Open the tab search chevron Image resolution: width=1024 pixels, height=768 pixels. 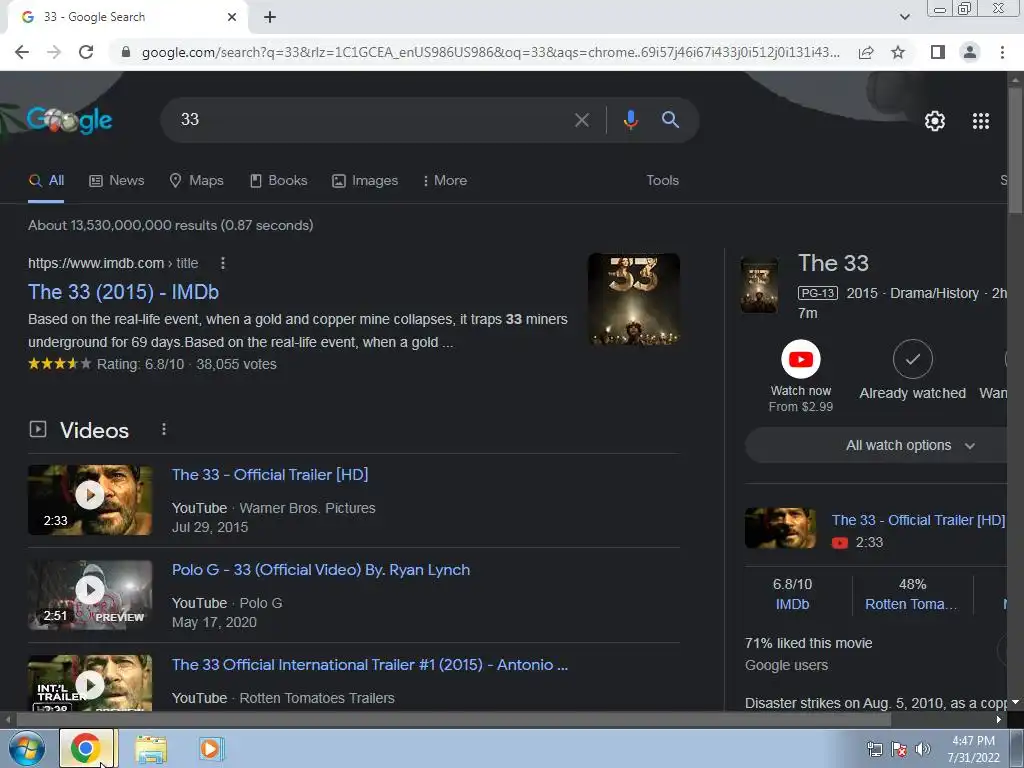click(904, 17)
